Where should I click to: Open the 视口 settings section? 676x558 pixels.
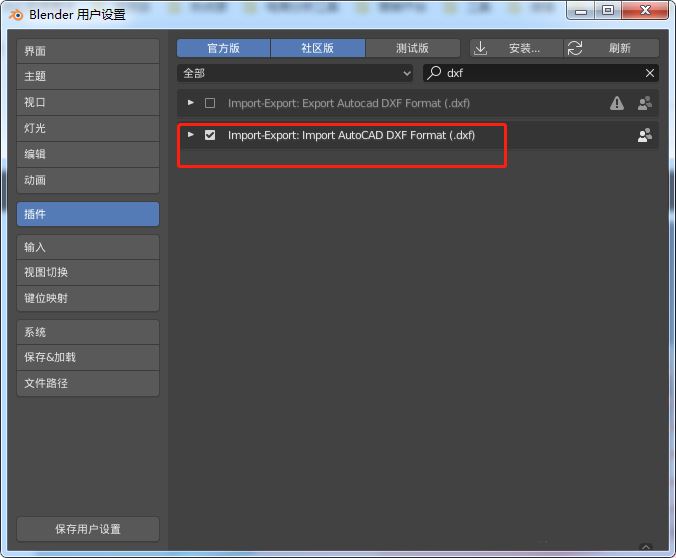coord(88,103)
